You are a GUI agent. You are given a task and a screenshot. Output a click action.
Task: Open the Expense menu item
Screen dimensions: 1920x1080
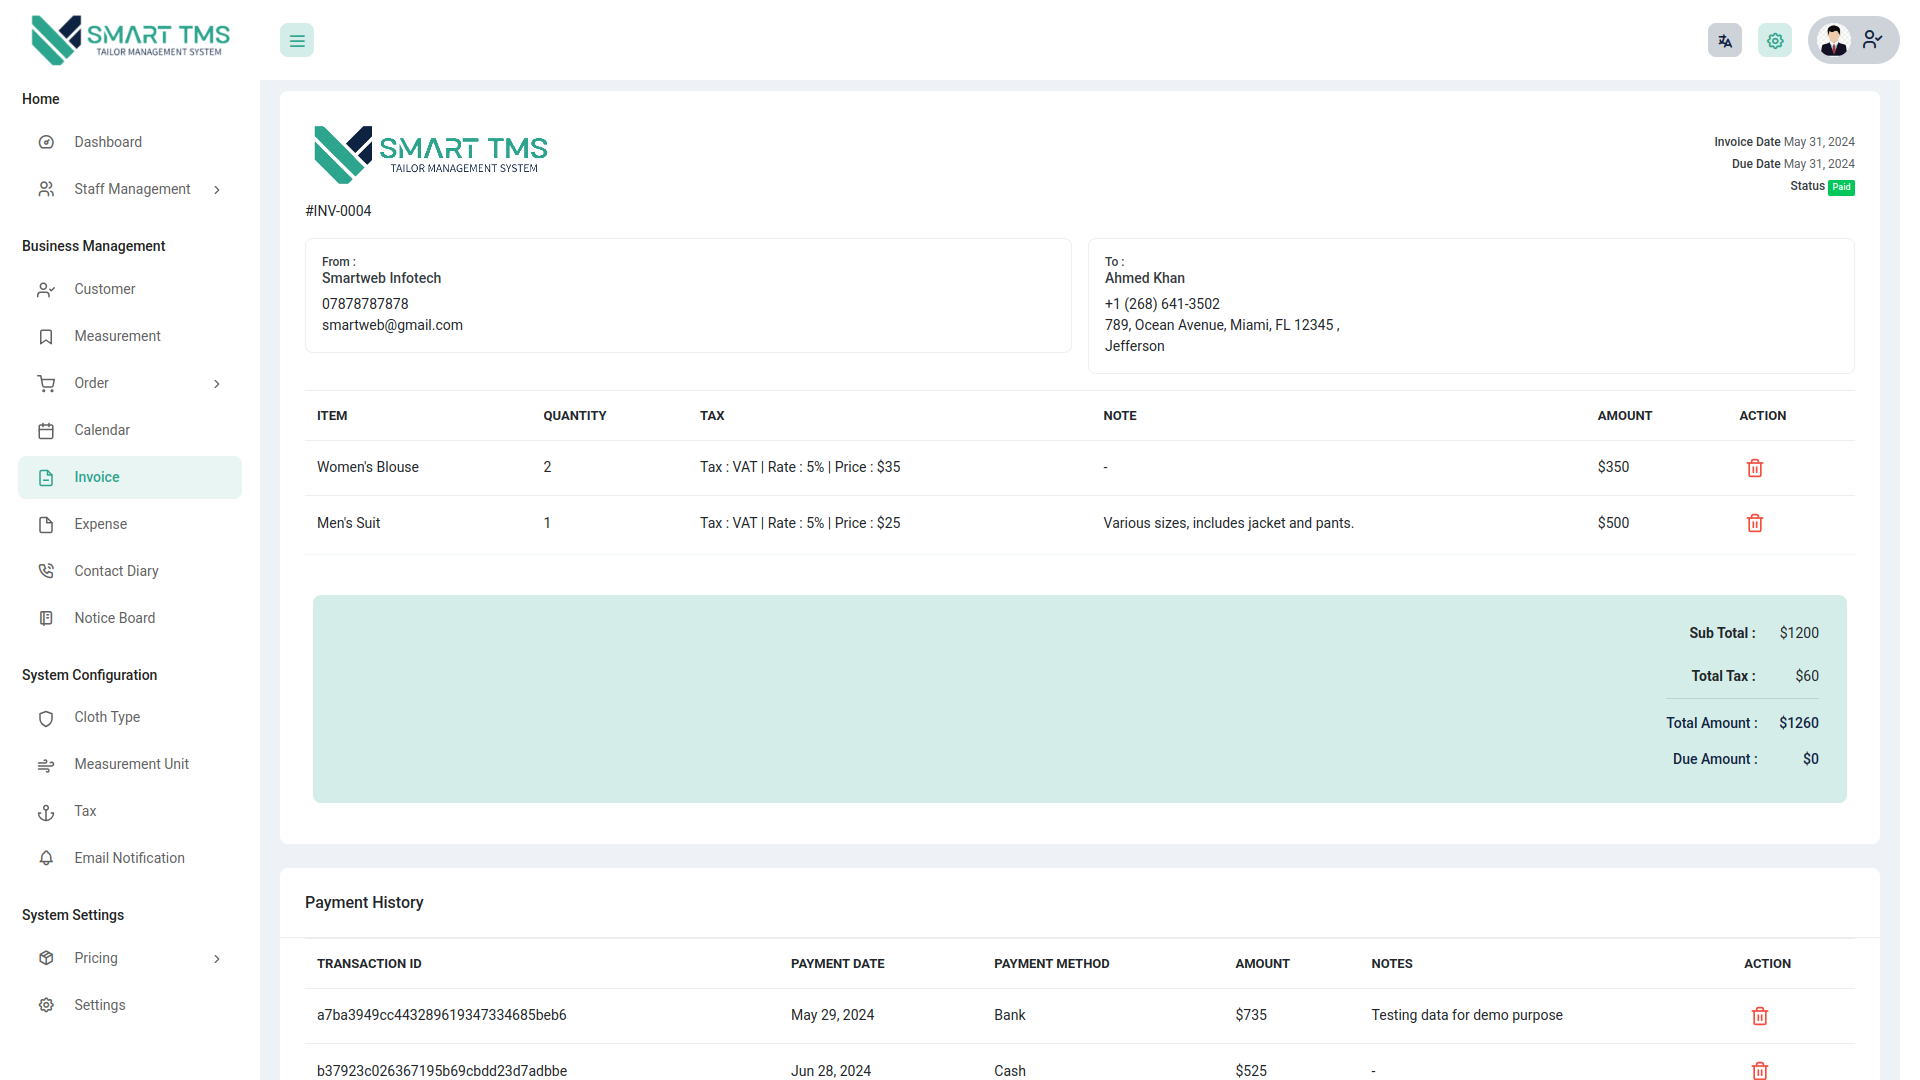click(x=100, y=524)
